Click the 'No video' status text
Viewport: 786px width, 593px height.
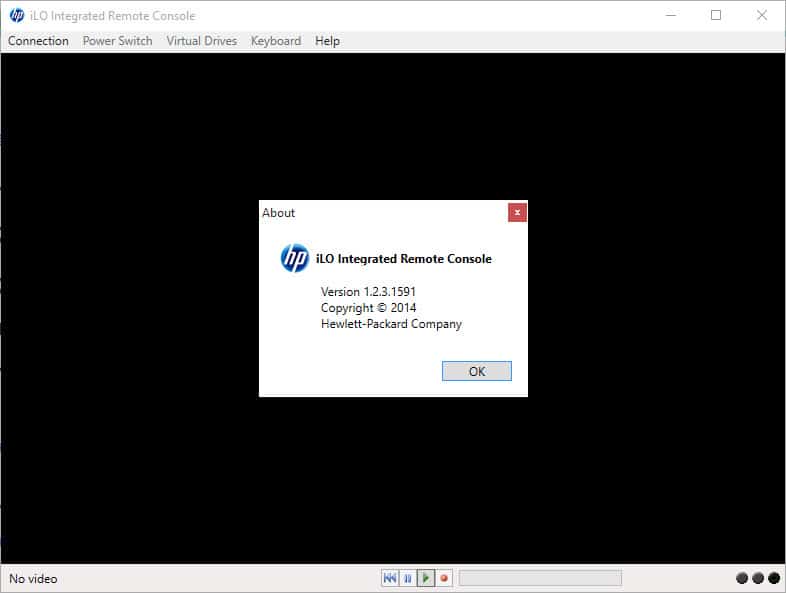click(33, 579)
